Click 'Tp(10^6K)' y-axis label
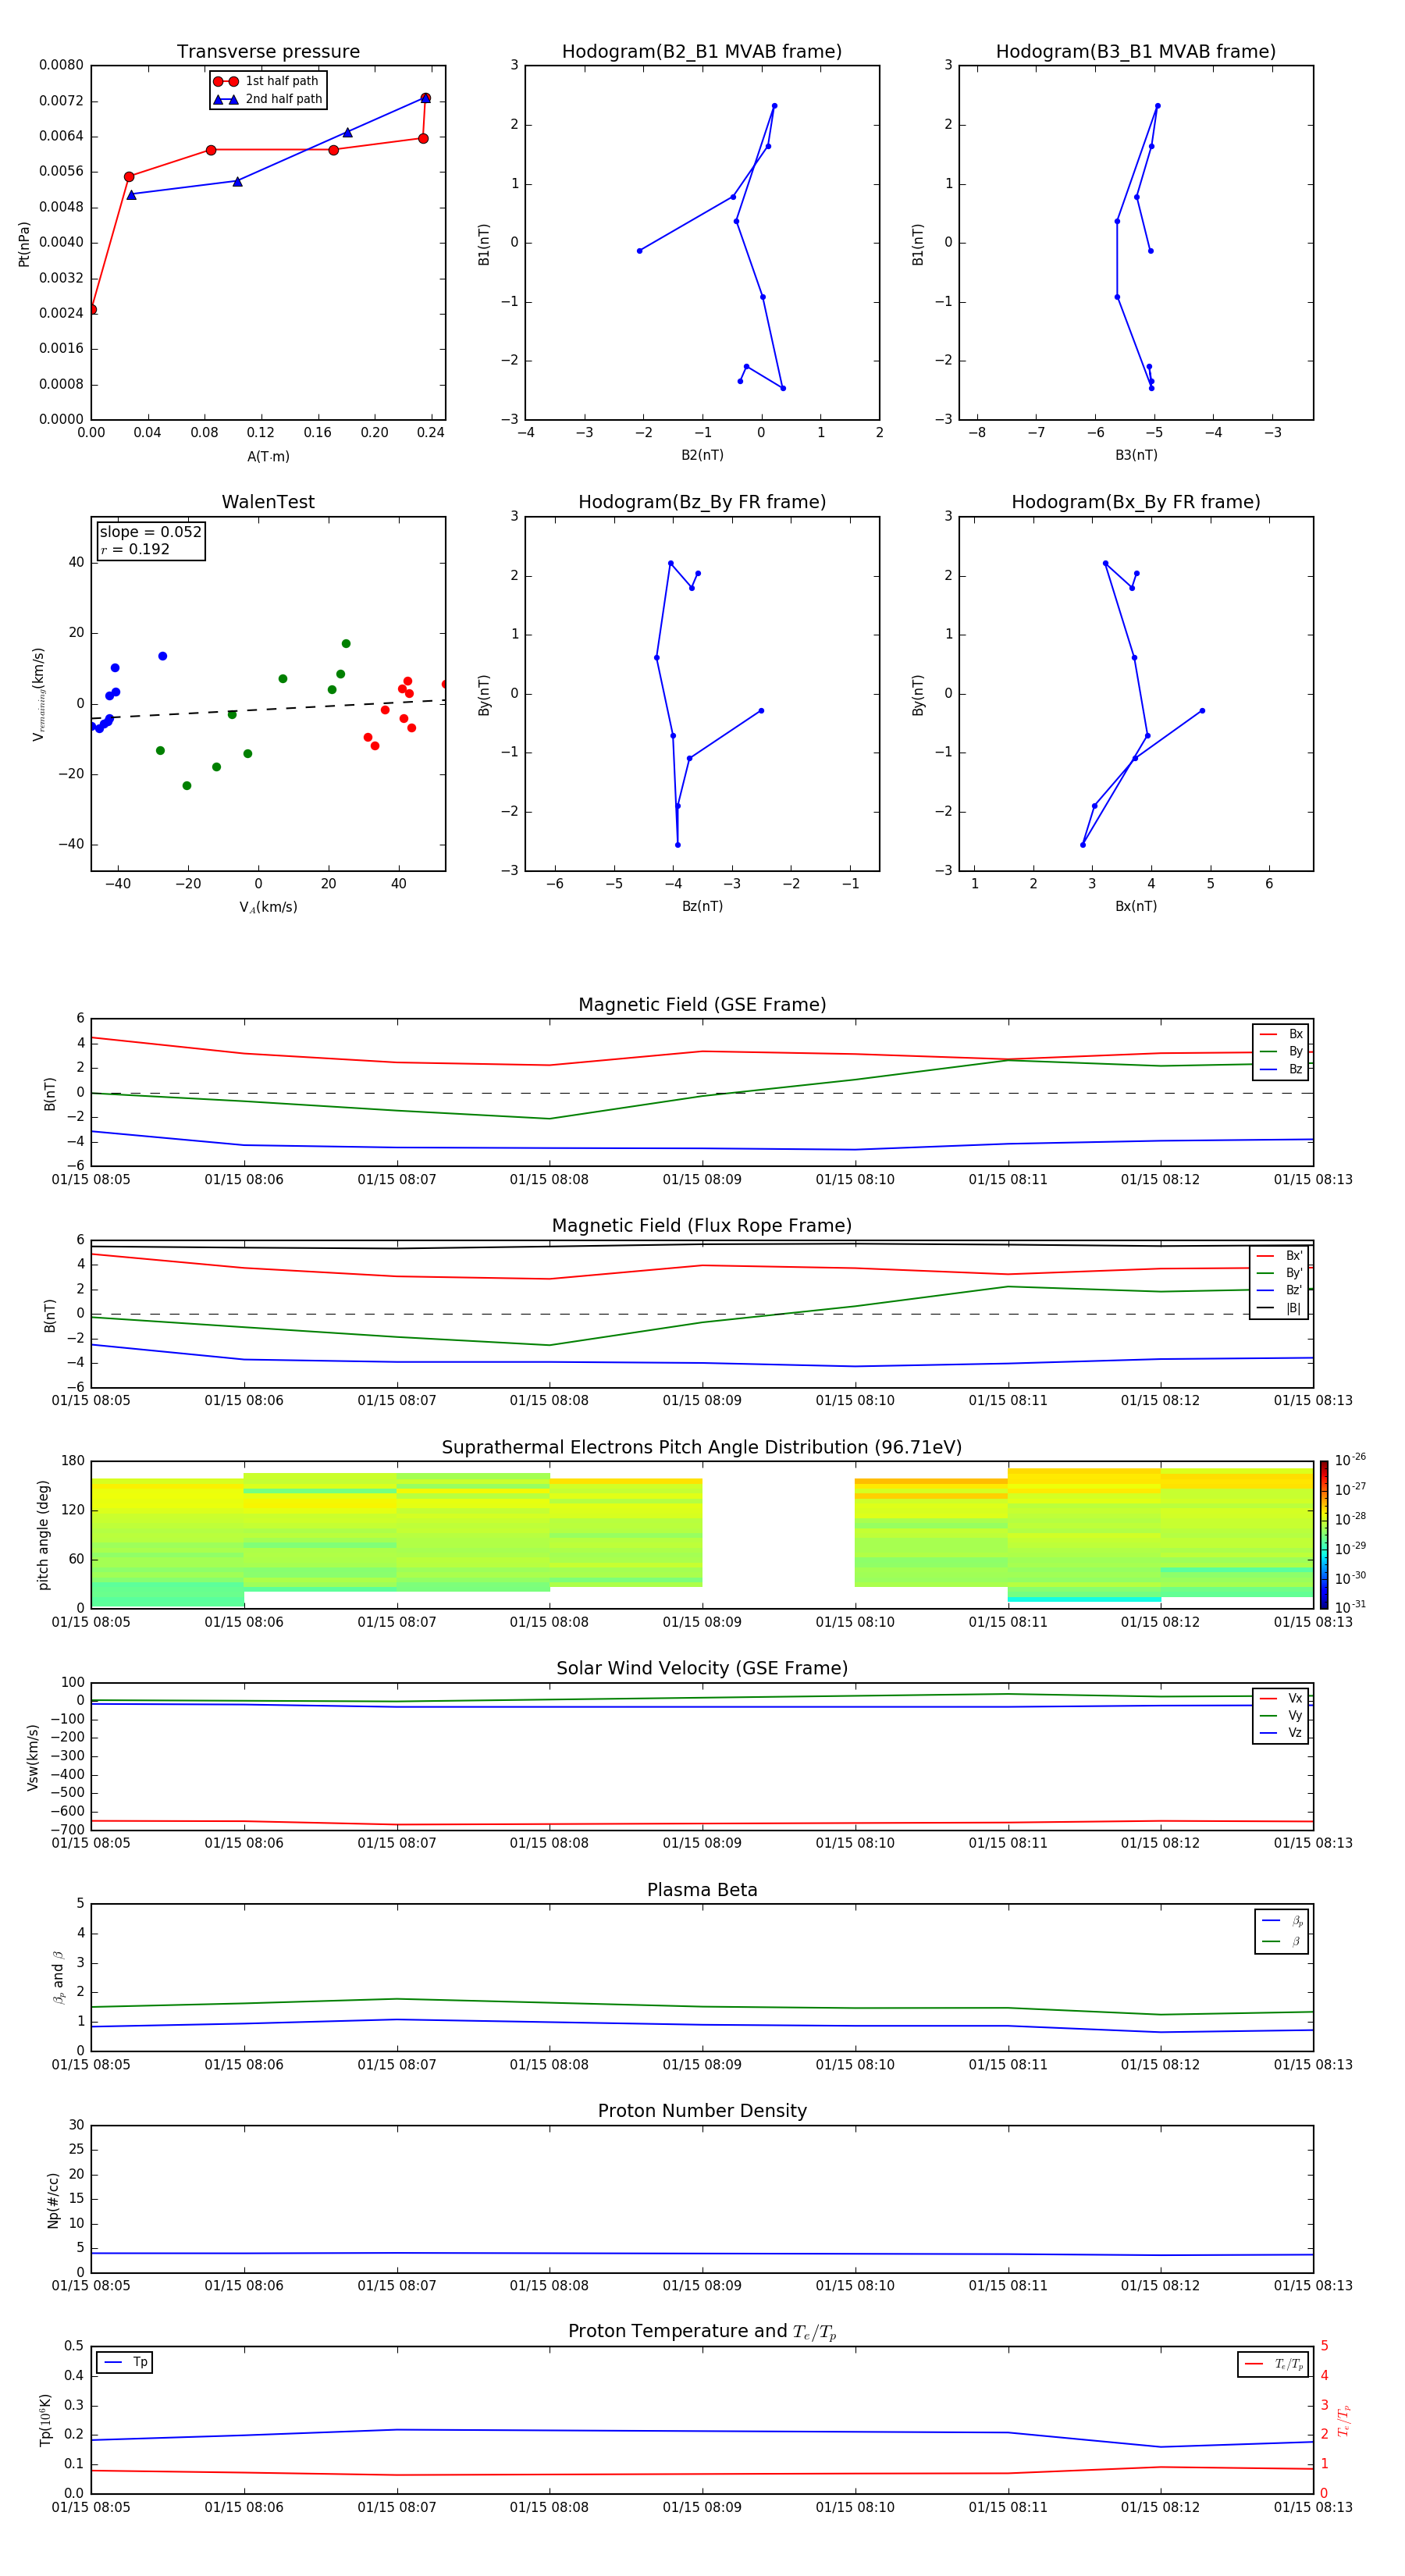The width and height of the screenshot is (1405, 2576). [45, 2420]
